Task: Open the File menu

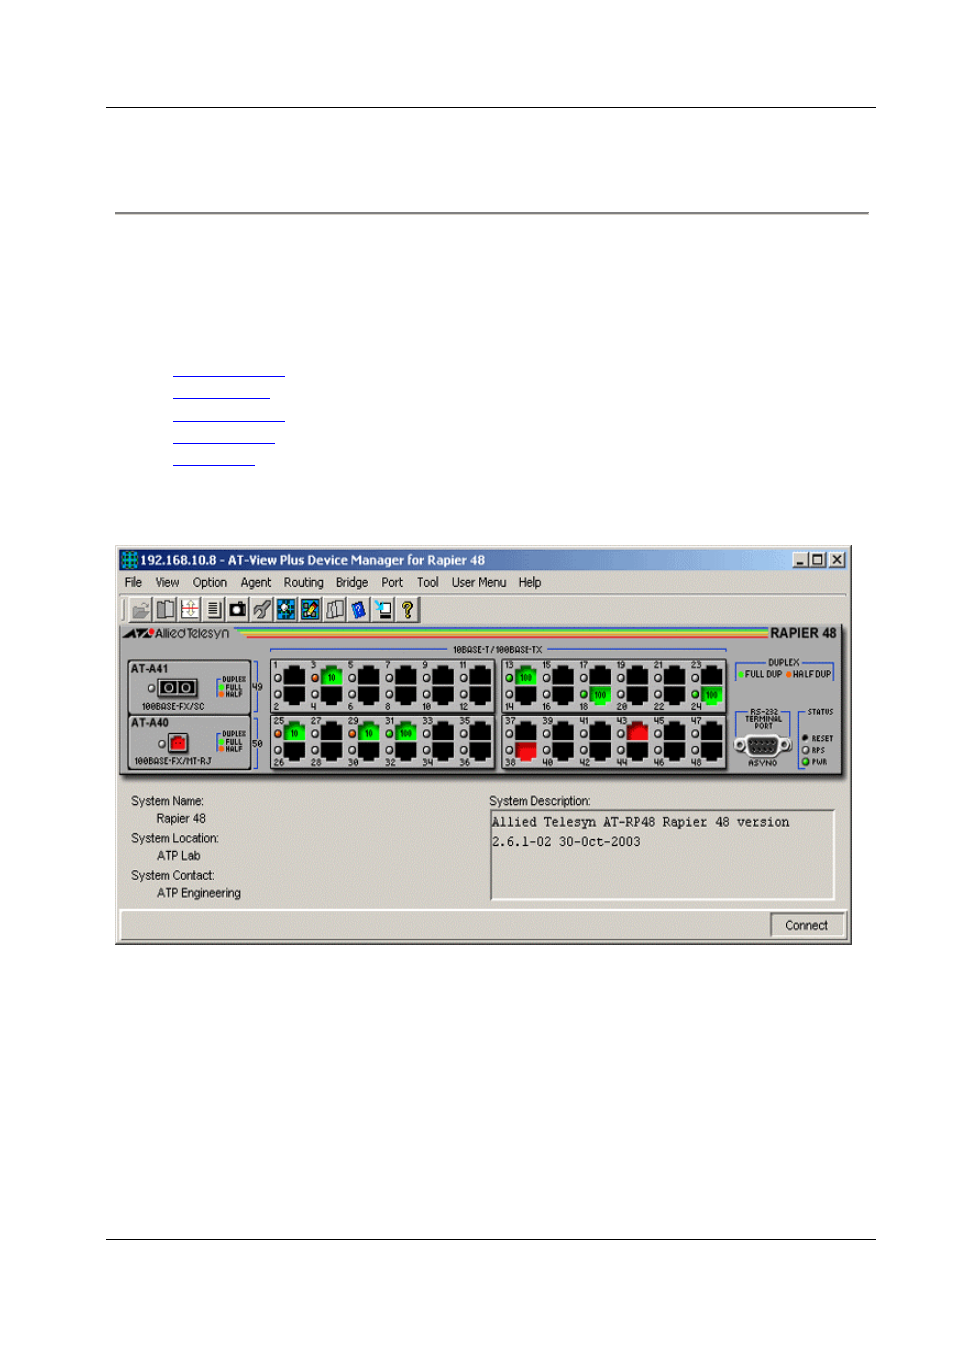Action: [x=133, y=582]
